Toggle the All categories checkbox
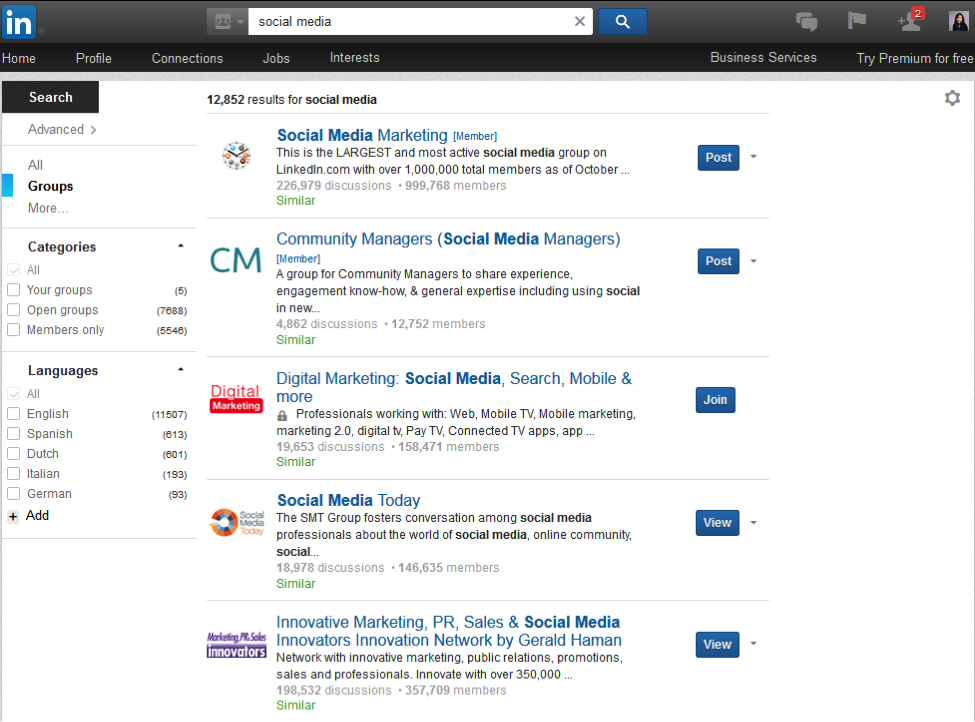Screen dimensions: 975x722 click(14, 270)
